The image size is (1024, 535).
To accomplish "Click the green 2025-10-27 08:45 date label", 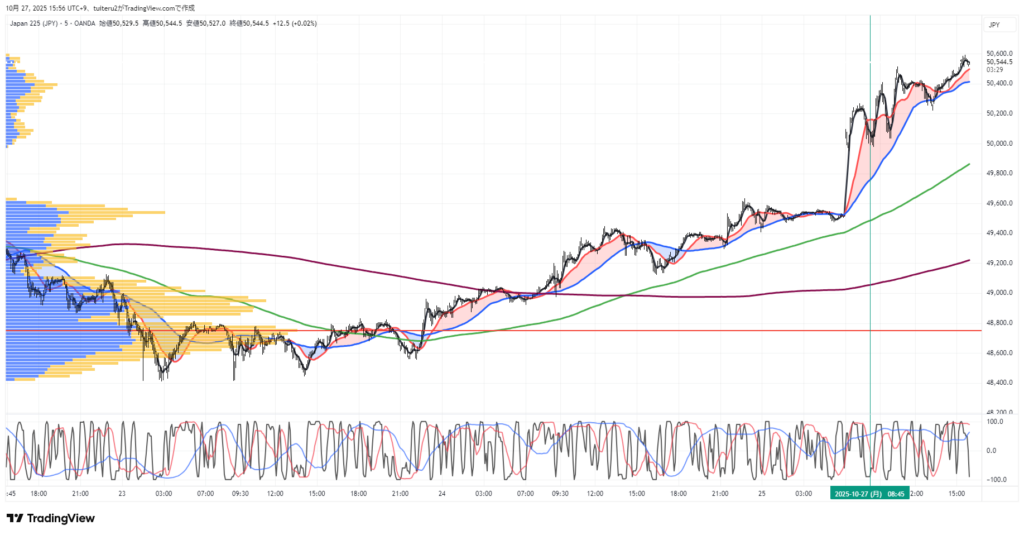I will (869, 493).
